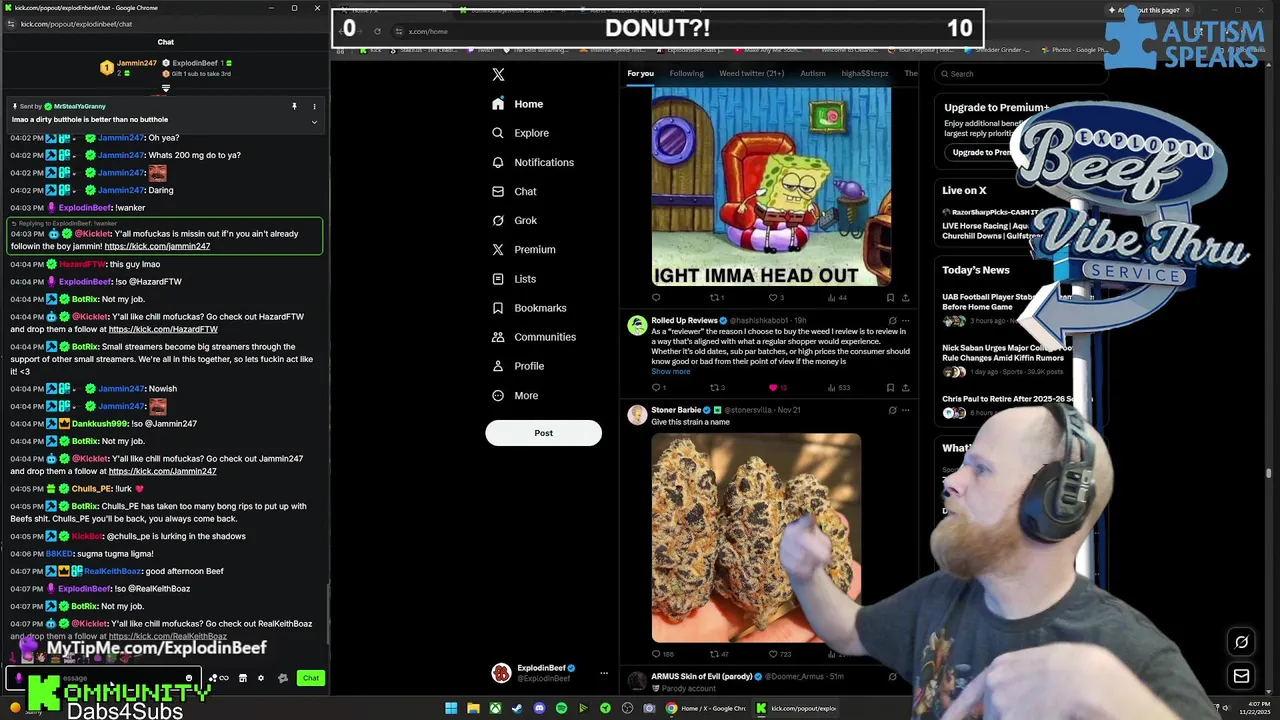The width and height of the screenshot is (1280, 720).
Task: Bookmark the Rolled Up Reviews post
Action: tap(890, 387)
